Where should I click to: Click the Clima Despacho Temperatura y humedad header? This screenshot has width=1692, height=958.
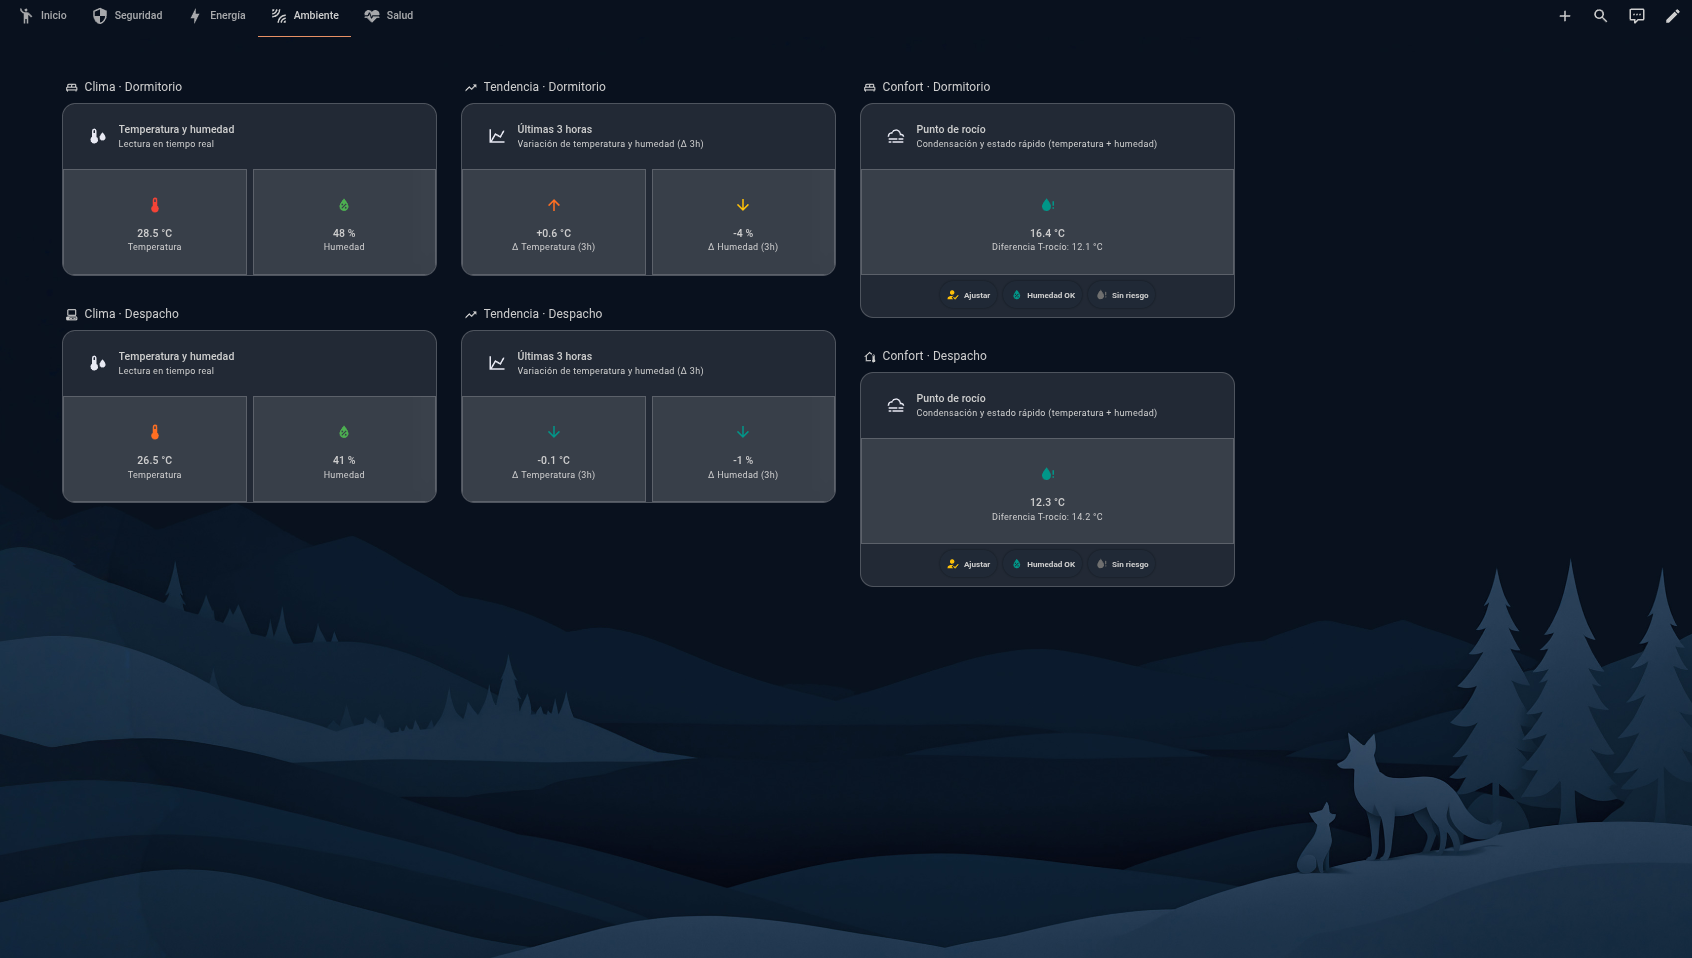pos(249,363)
